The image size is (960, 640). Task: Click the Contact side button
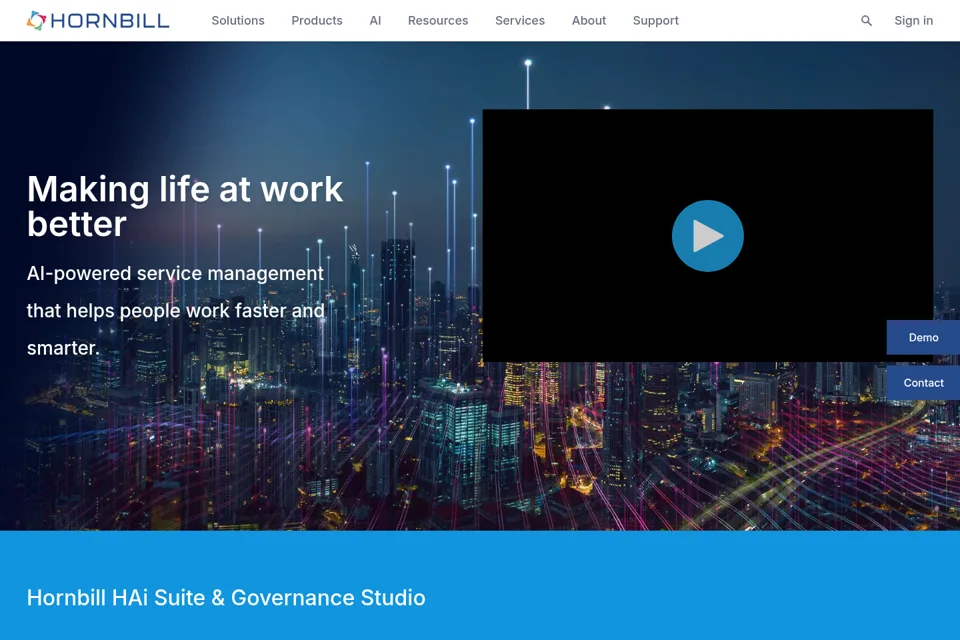point(923,383)
